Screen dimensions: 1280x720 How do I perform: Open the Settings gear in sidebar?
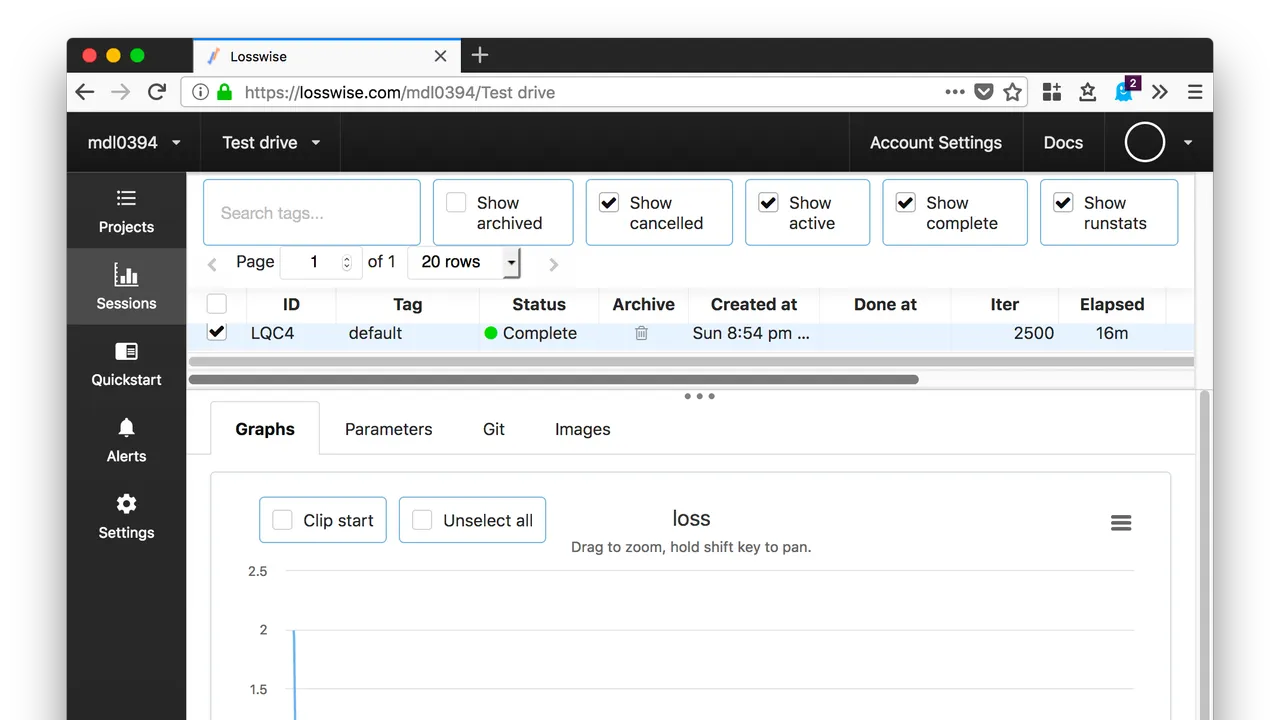(x=126, y=504)
